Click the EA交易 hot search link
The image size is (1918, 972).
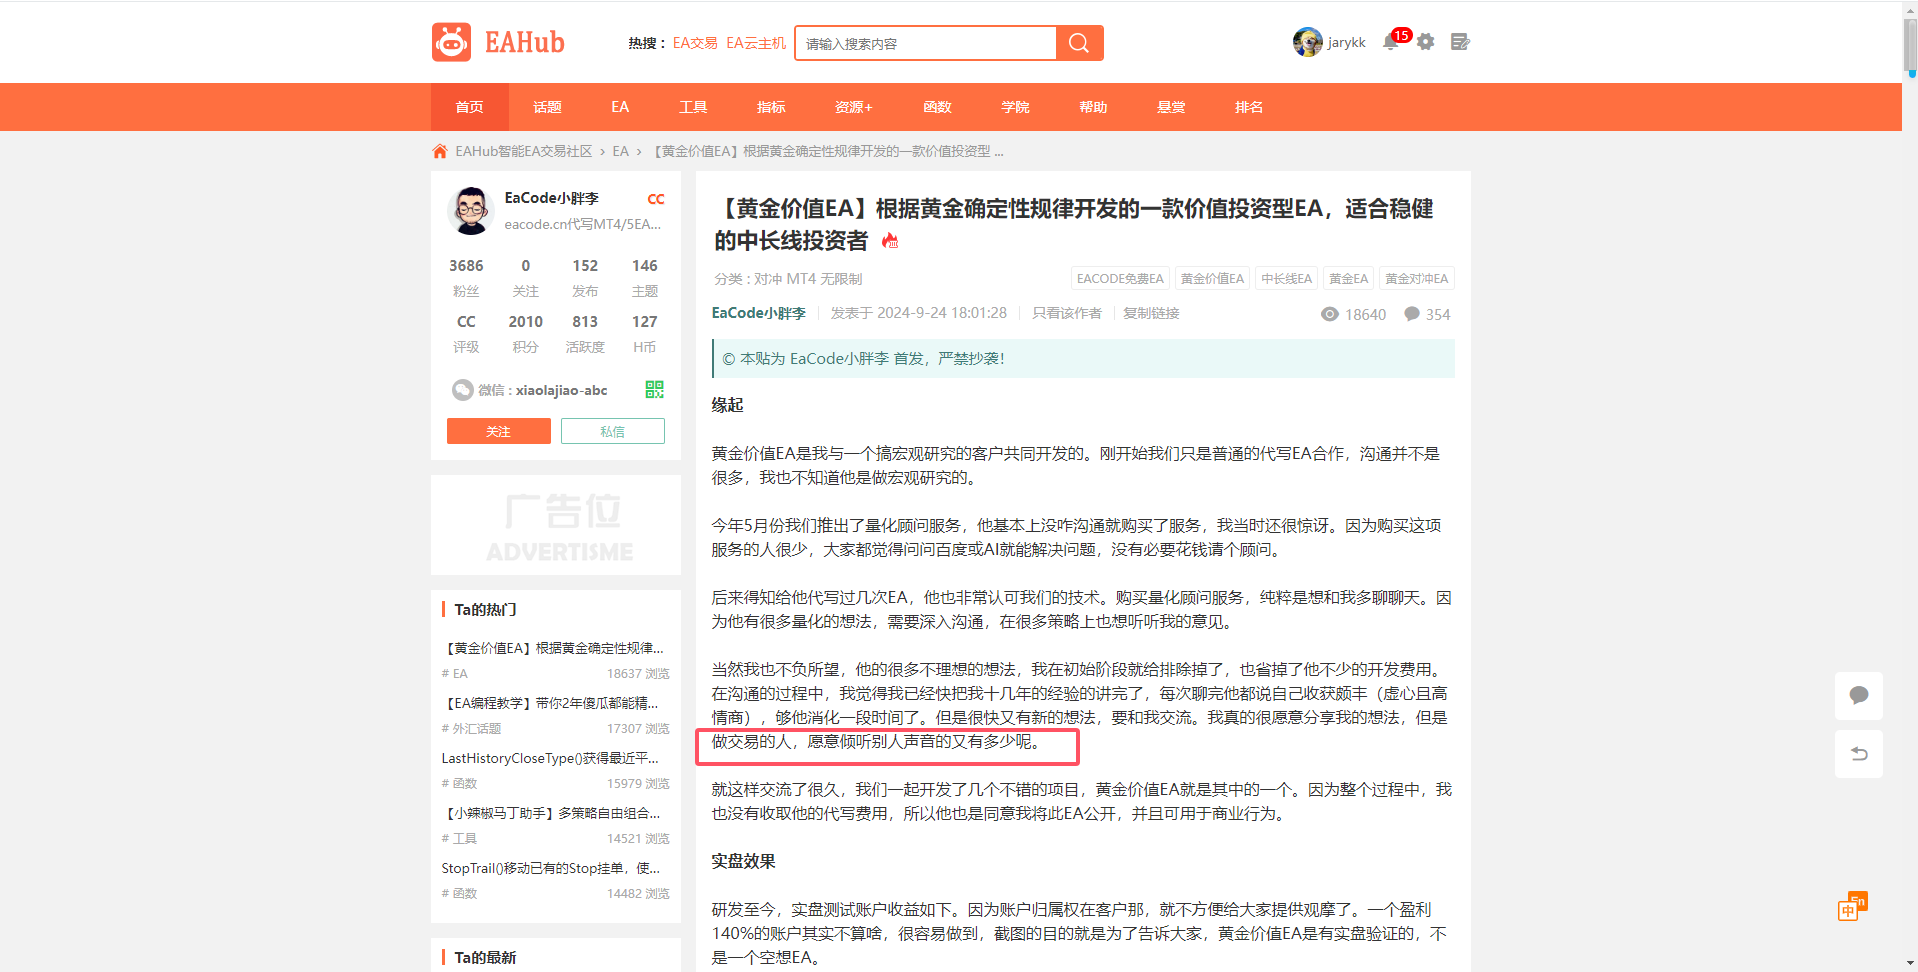(x=695, y=43)
